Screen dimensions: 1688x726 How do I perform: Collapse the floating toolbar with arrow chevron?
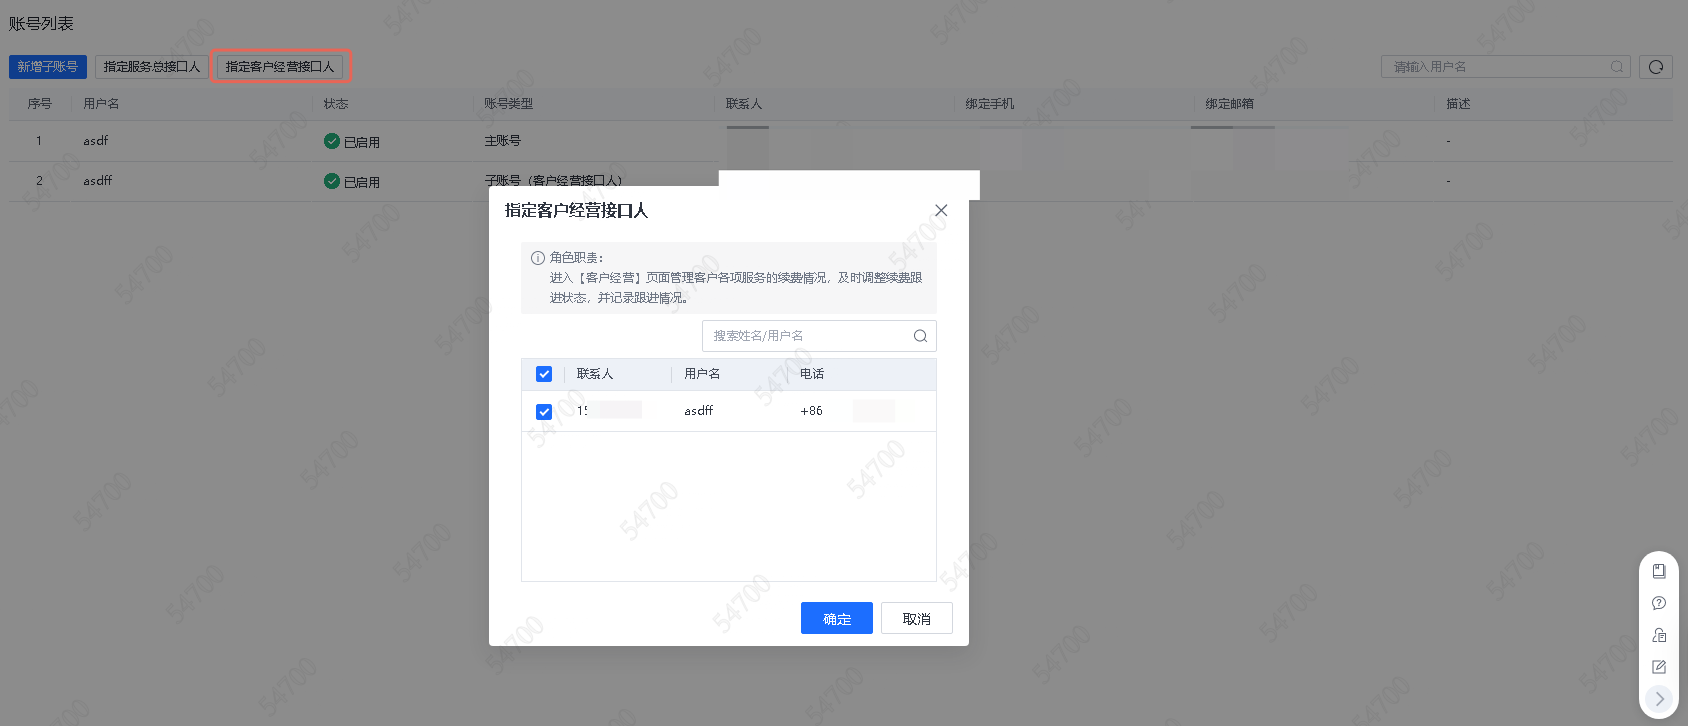[1659, 699]
